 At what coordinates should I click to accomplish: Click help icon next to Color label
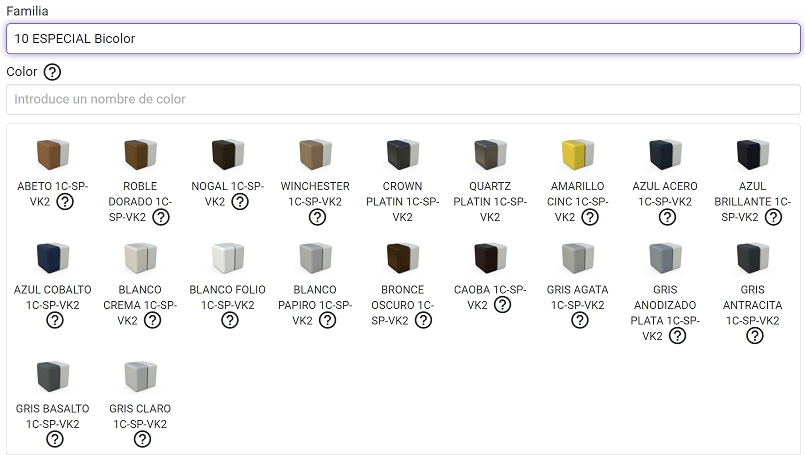[52, 72]
